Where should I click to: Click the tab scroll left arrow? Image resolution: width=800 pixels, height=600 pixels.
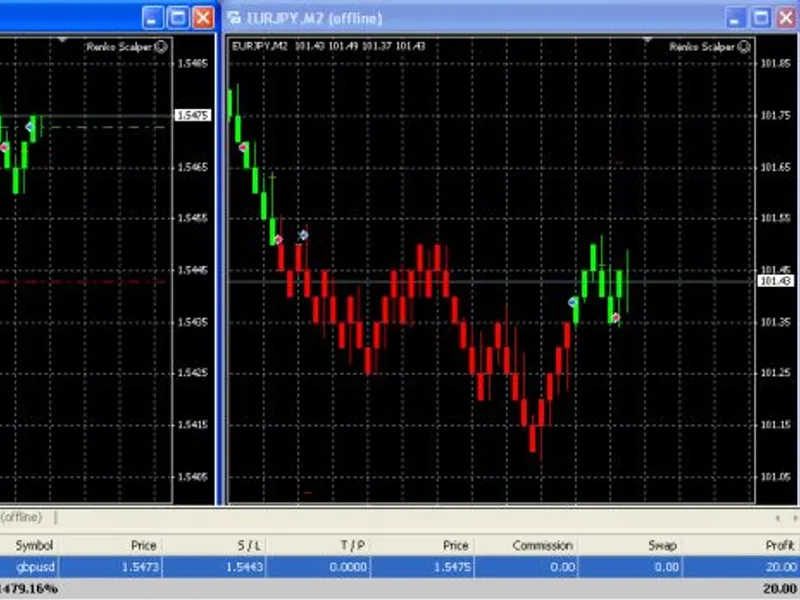point(778,518)
